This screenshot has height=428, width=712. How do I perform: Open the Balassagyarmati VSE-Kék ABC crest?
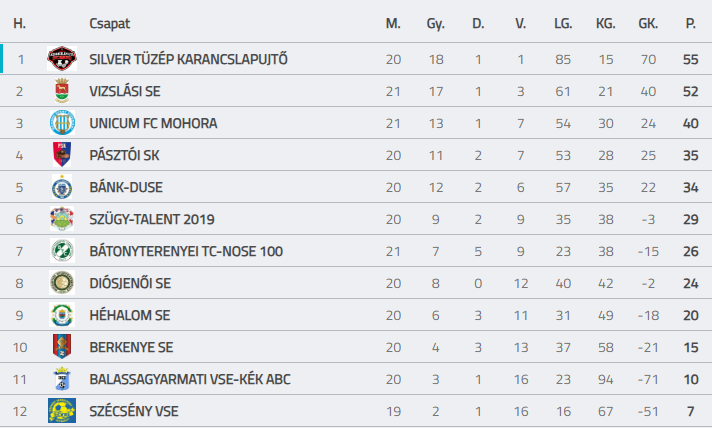click(x=62, y=379)
